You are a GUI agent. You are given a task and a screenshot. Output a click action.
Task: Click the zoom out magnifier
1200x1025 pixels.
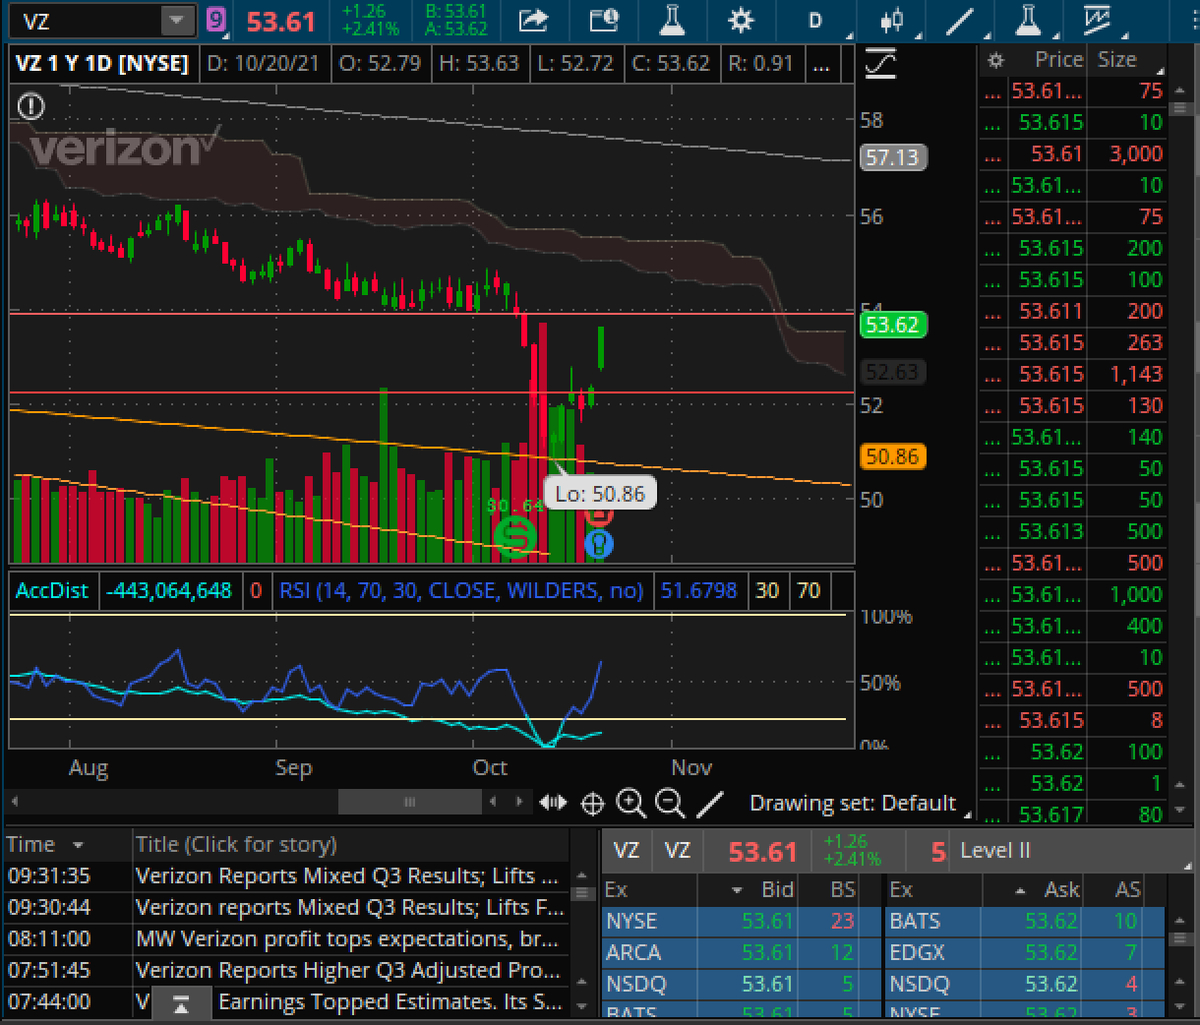pos(670,802)
